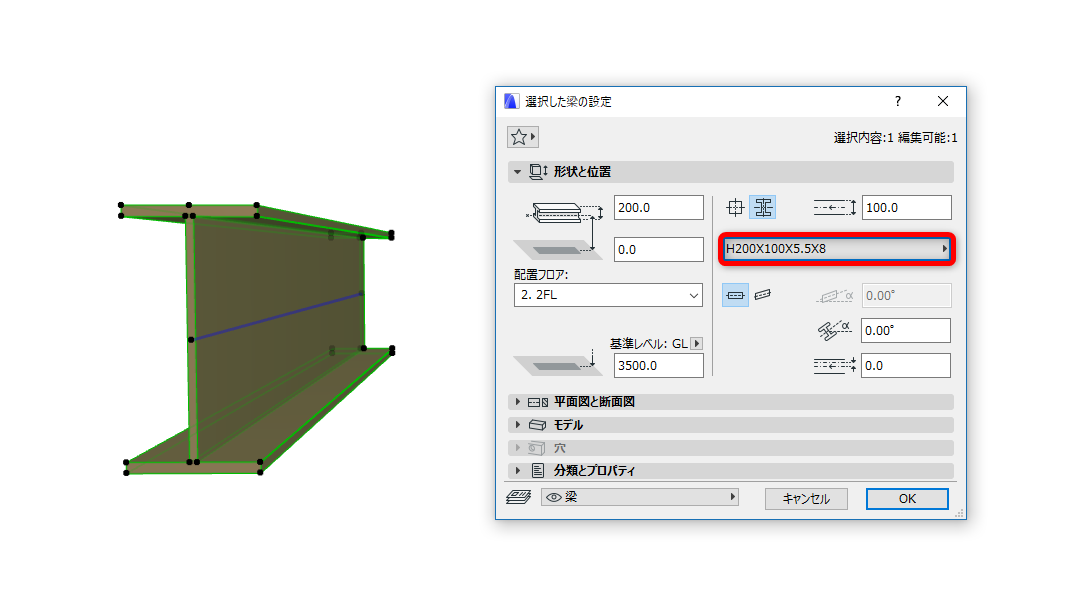Image resolution: width=1065 pixels, height=600 pixels.
Task: Close the beam settings dialog
Action: click(943, 101)
